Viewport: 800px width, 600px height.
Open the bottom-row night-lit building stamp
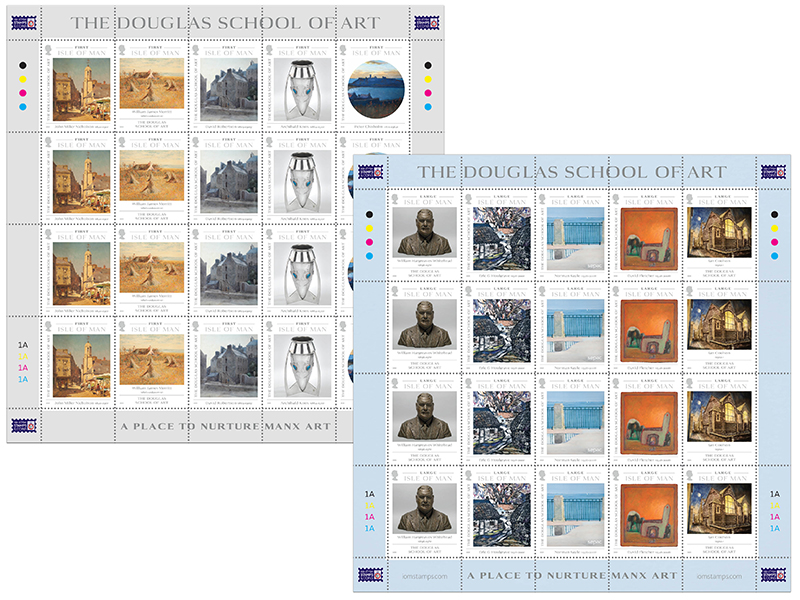tap(719, 512)
